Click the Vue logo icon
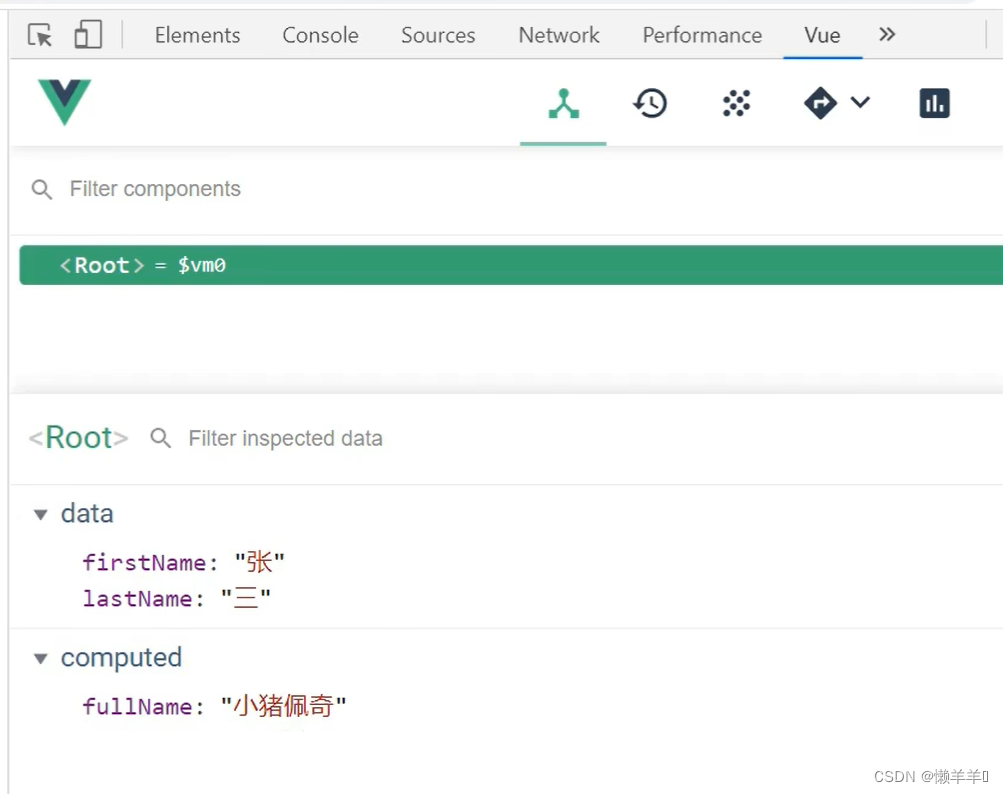Image resolution: width=1003 pixels, height=794 pixels. 64,103
